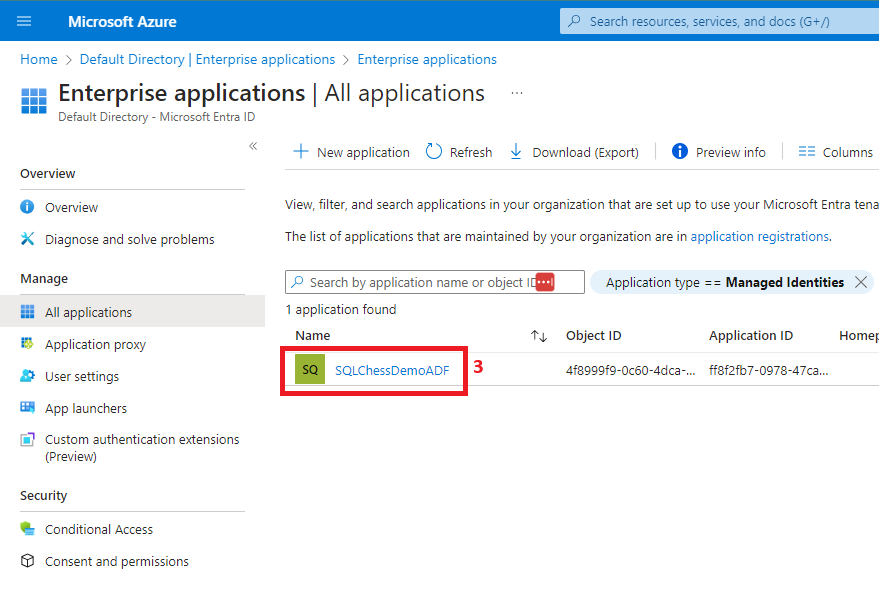Click the Diagnose and solve problems wrench icon

pyautogui.click(x=27, y=239)
